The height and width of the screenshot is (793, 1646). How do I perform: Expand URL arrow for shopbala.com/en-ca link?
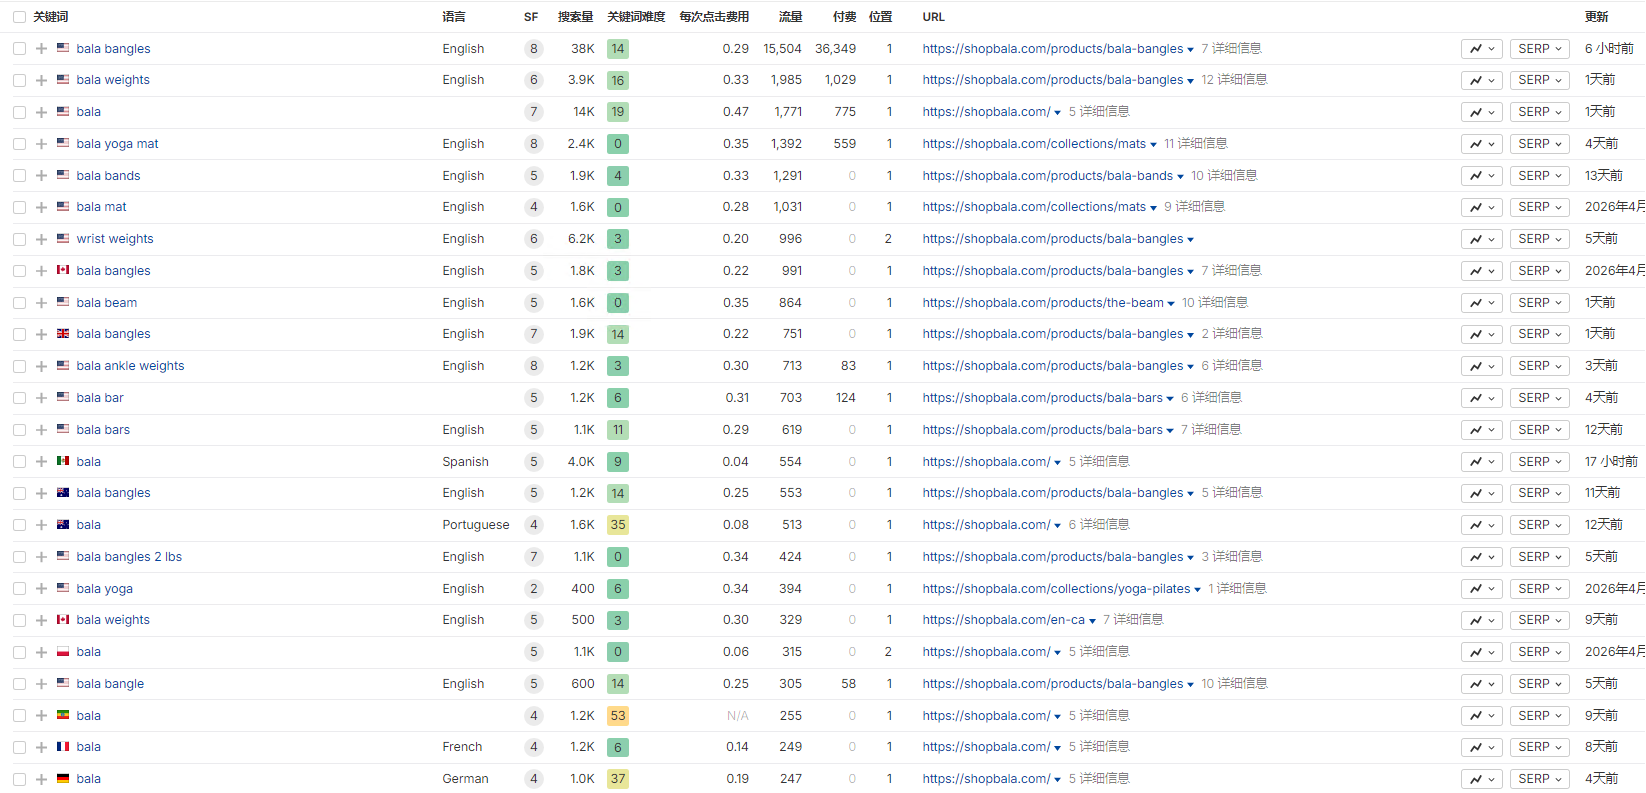click(1092, 621)
